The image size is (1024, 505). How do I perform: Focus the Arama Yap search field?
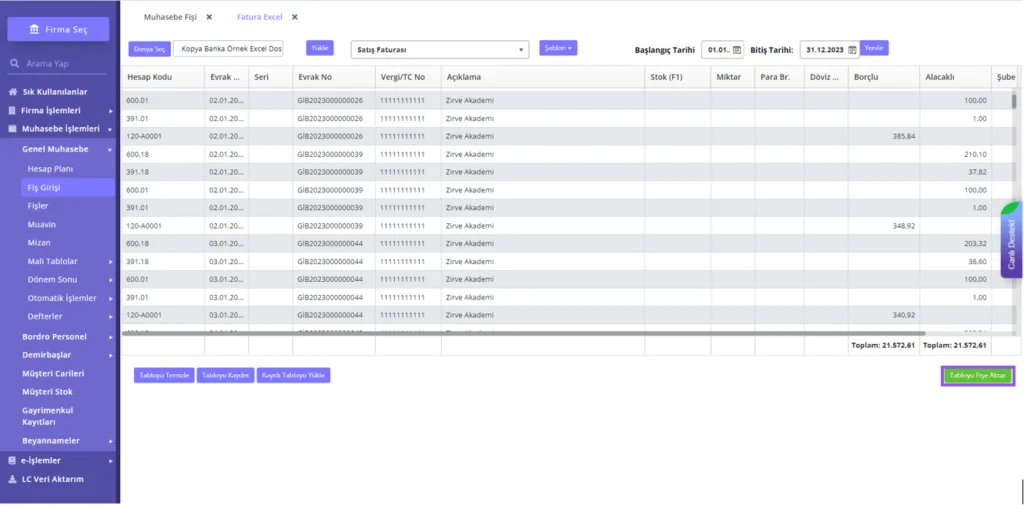[x=59, y=64]
